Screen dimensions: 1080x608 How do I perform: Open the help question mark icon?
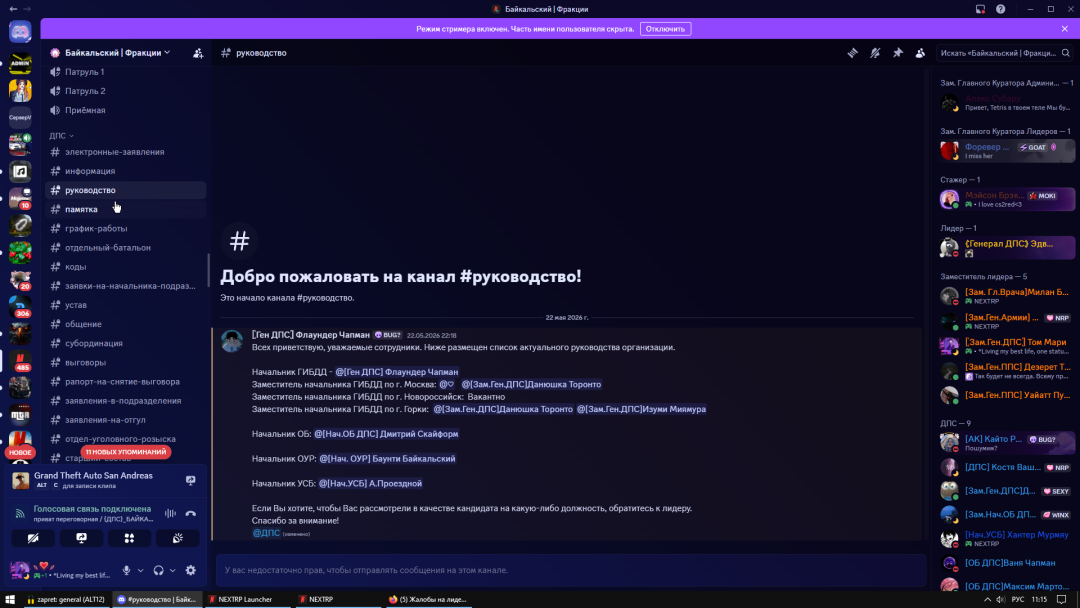click(1001, 9)
